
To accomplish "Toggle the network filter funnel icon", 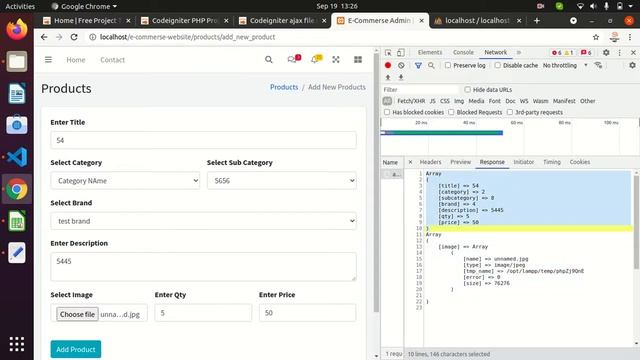I will [418, 65].
